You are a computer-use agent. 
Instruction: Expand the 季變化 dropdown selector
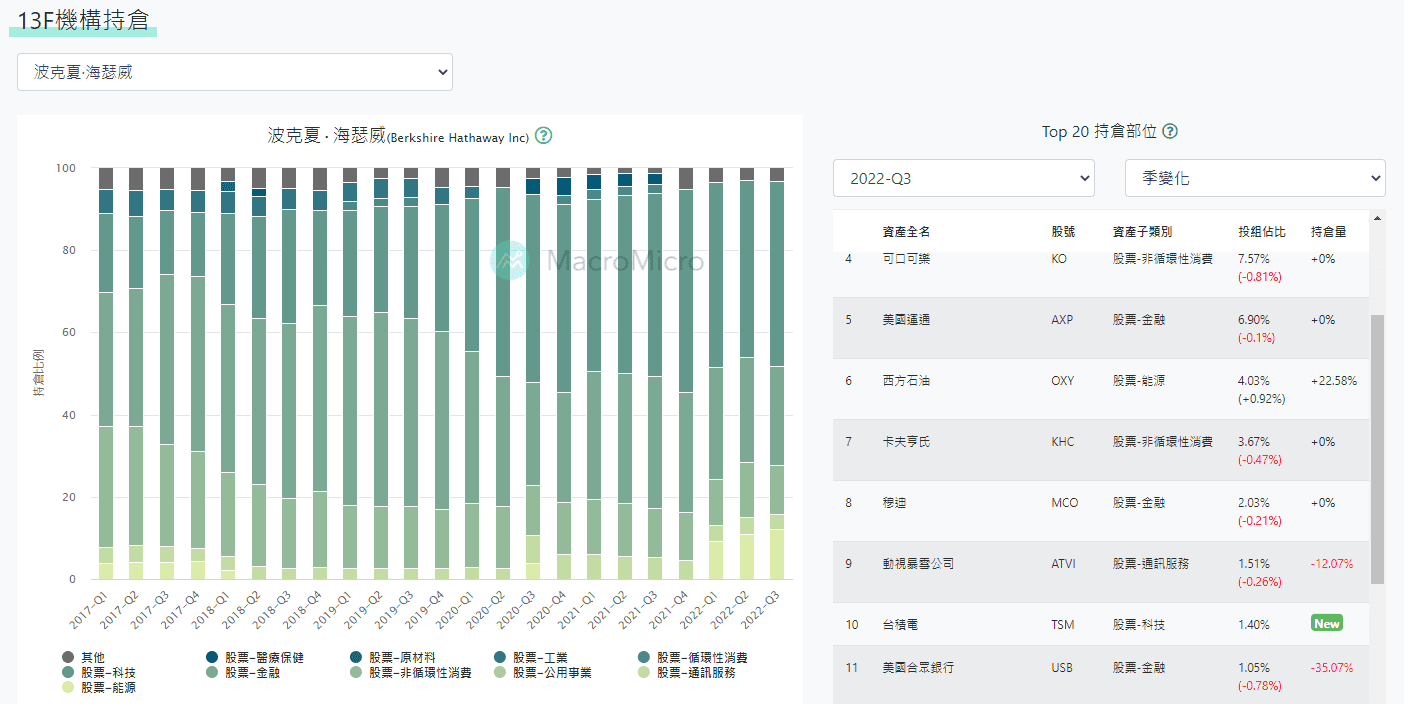1255,178
